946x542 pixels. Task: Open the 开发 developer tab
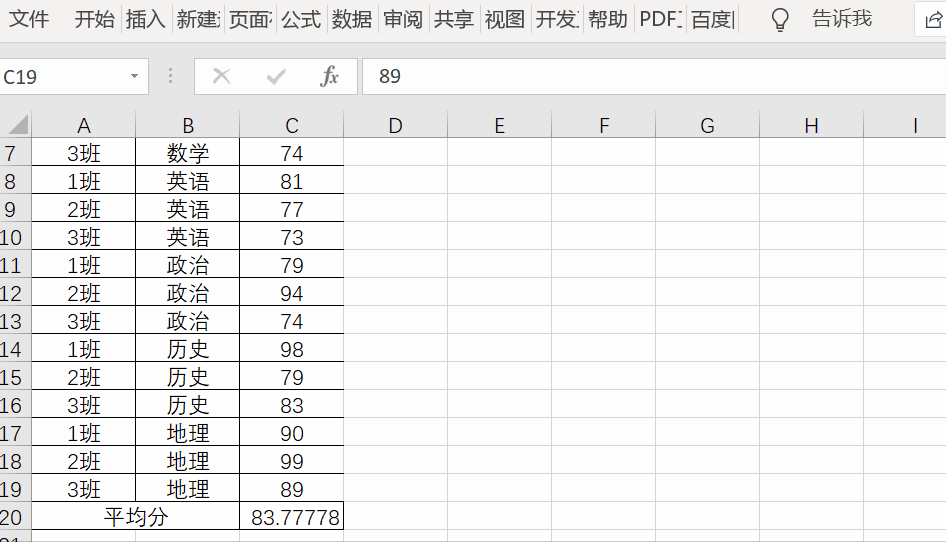click(x=557, y=19)
